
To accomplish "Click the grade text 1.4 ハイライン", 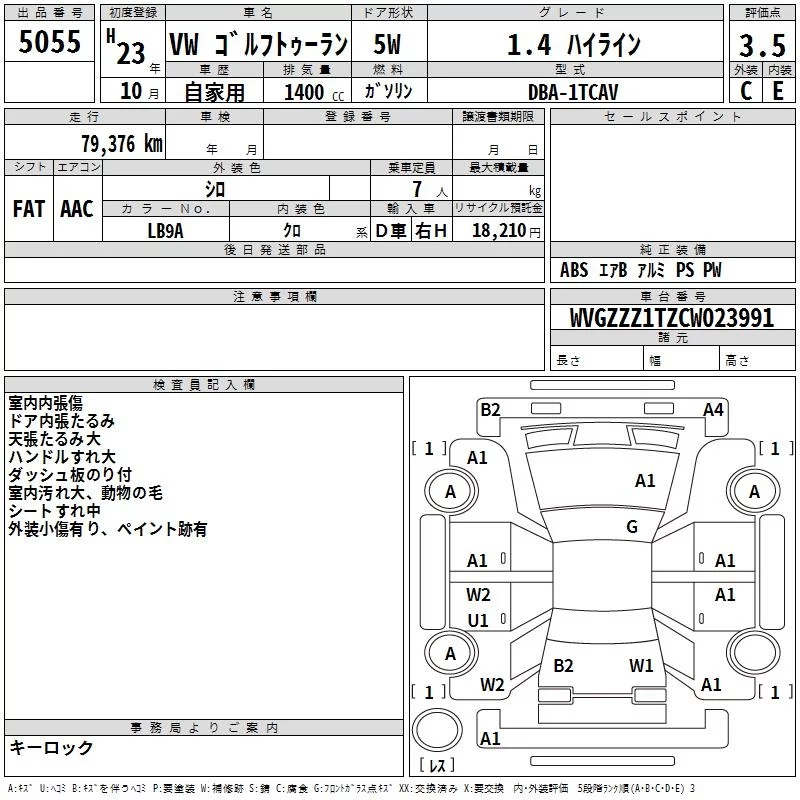I will click(573, 44).
